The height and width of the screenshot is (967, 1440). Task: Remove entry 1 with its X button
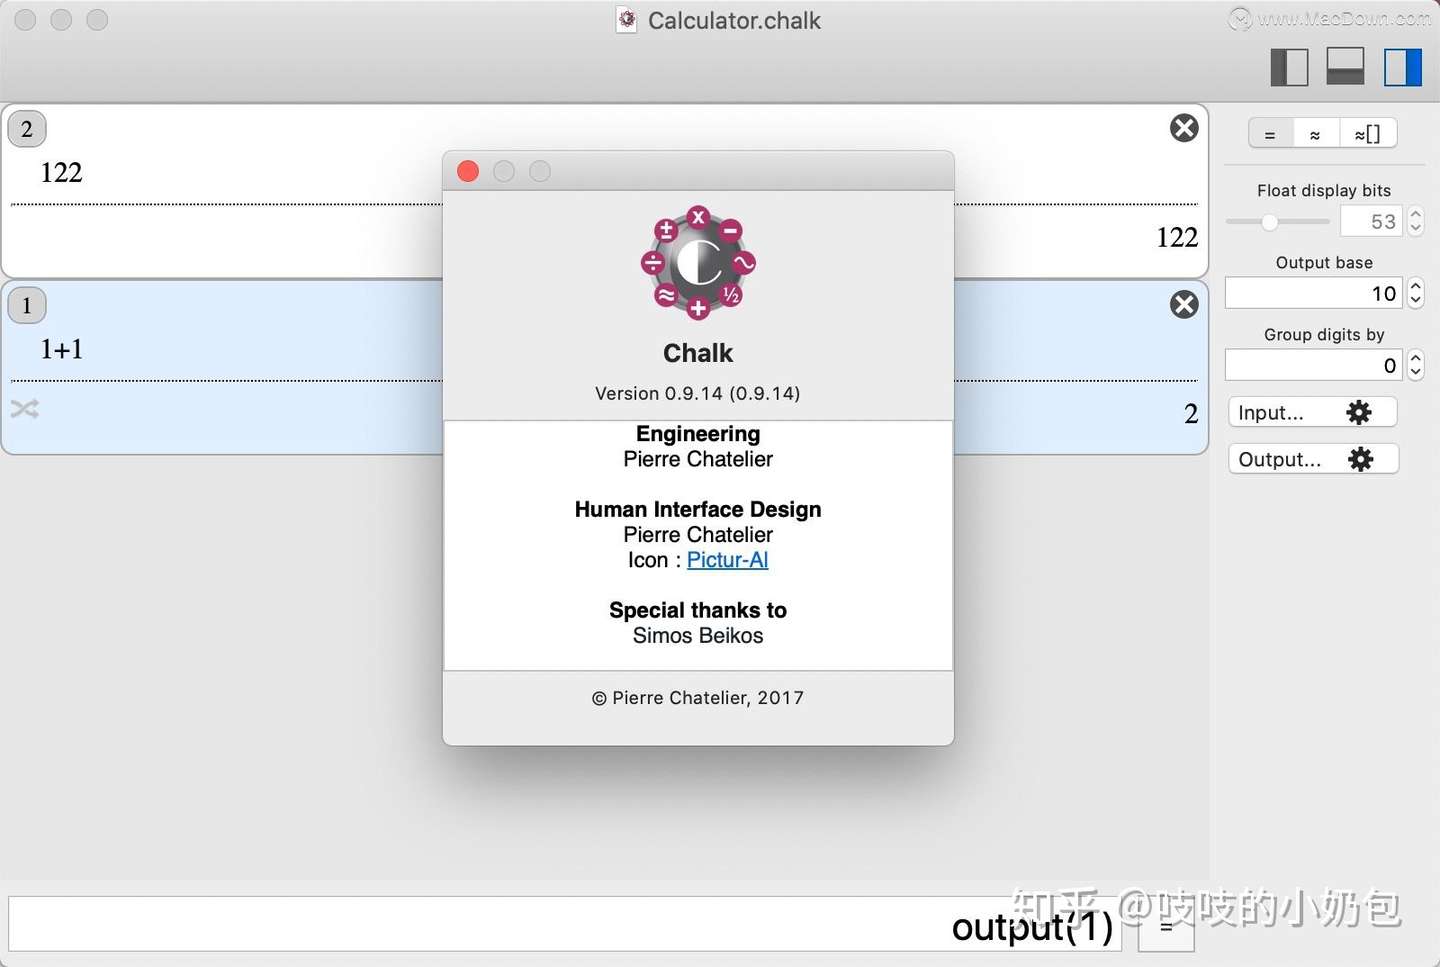1184,305
